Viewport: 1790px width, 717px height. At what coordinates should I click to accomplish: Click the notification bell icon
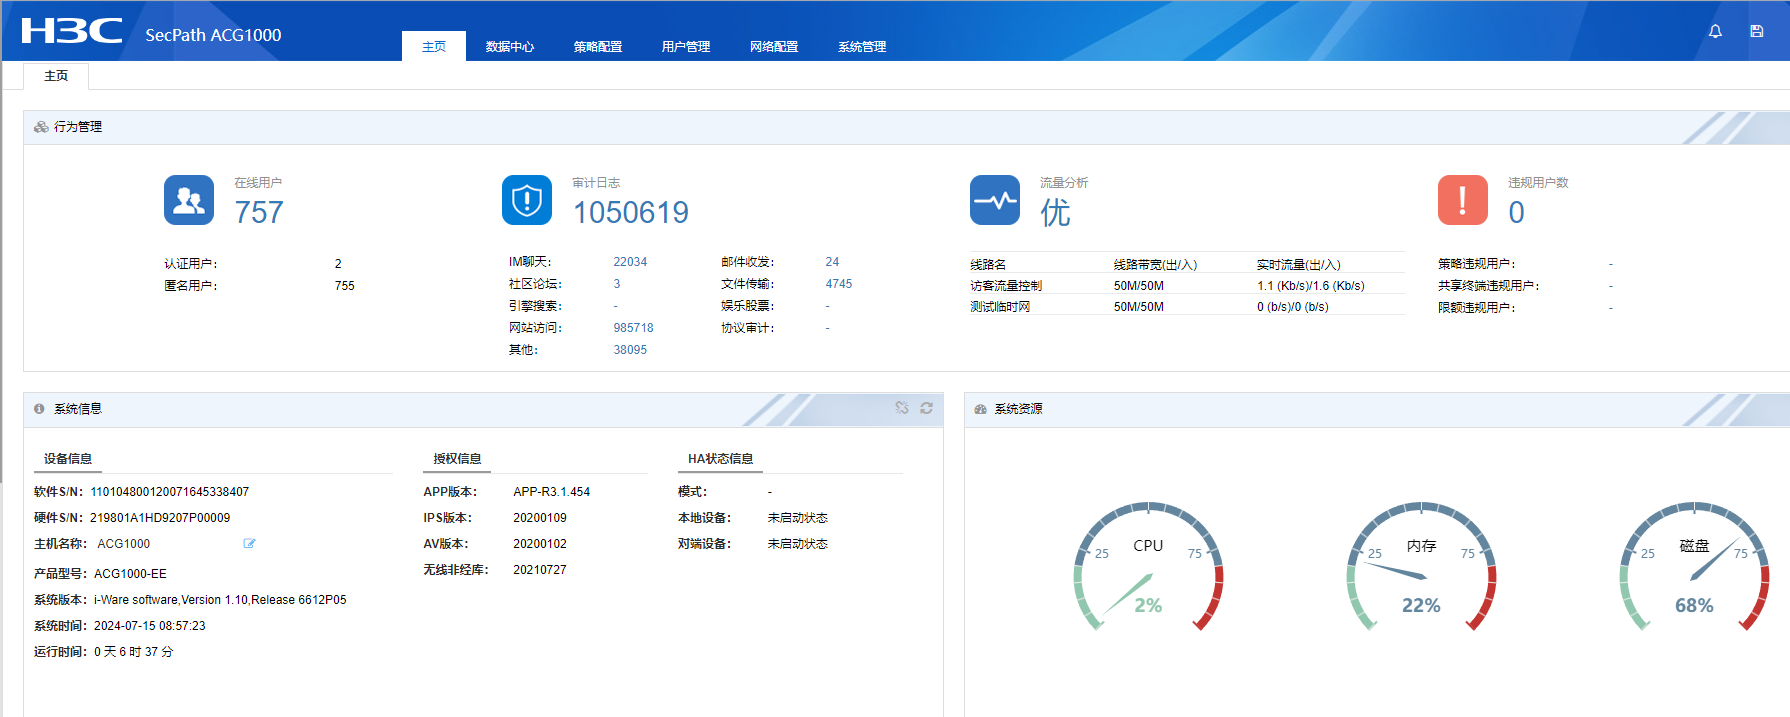point(1715,31)
